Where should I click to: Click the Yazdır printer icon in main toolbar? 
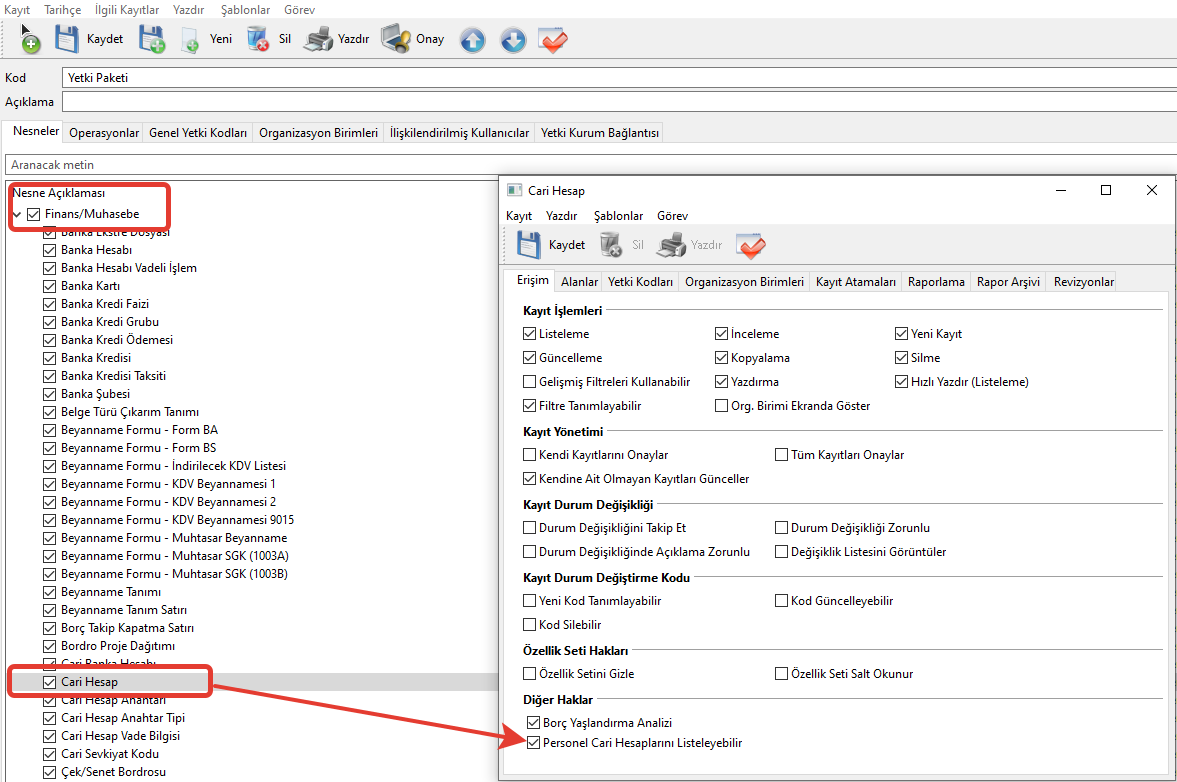(318, 40)
